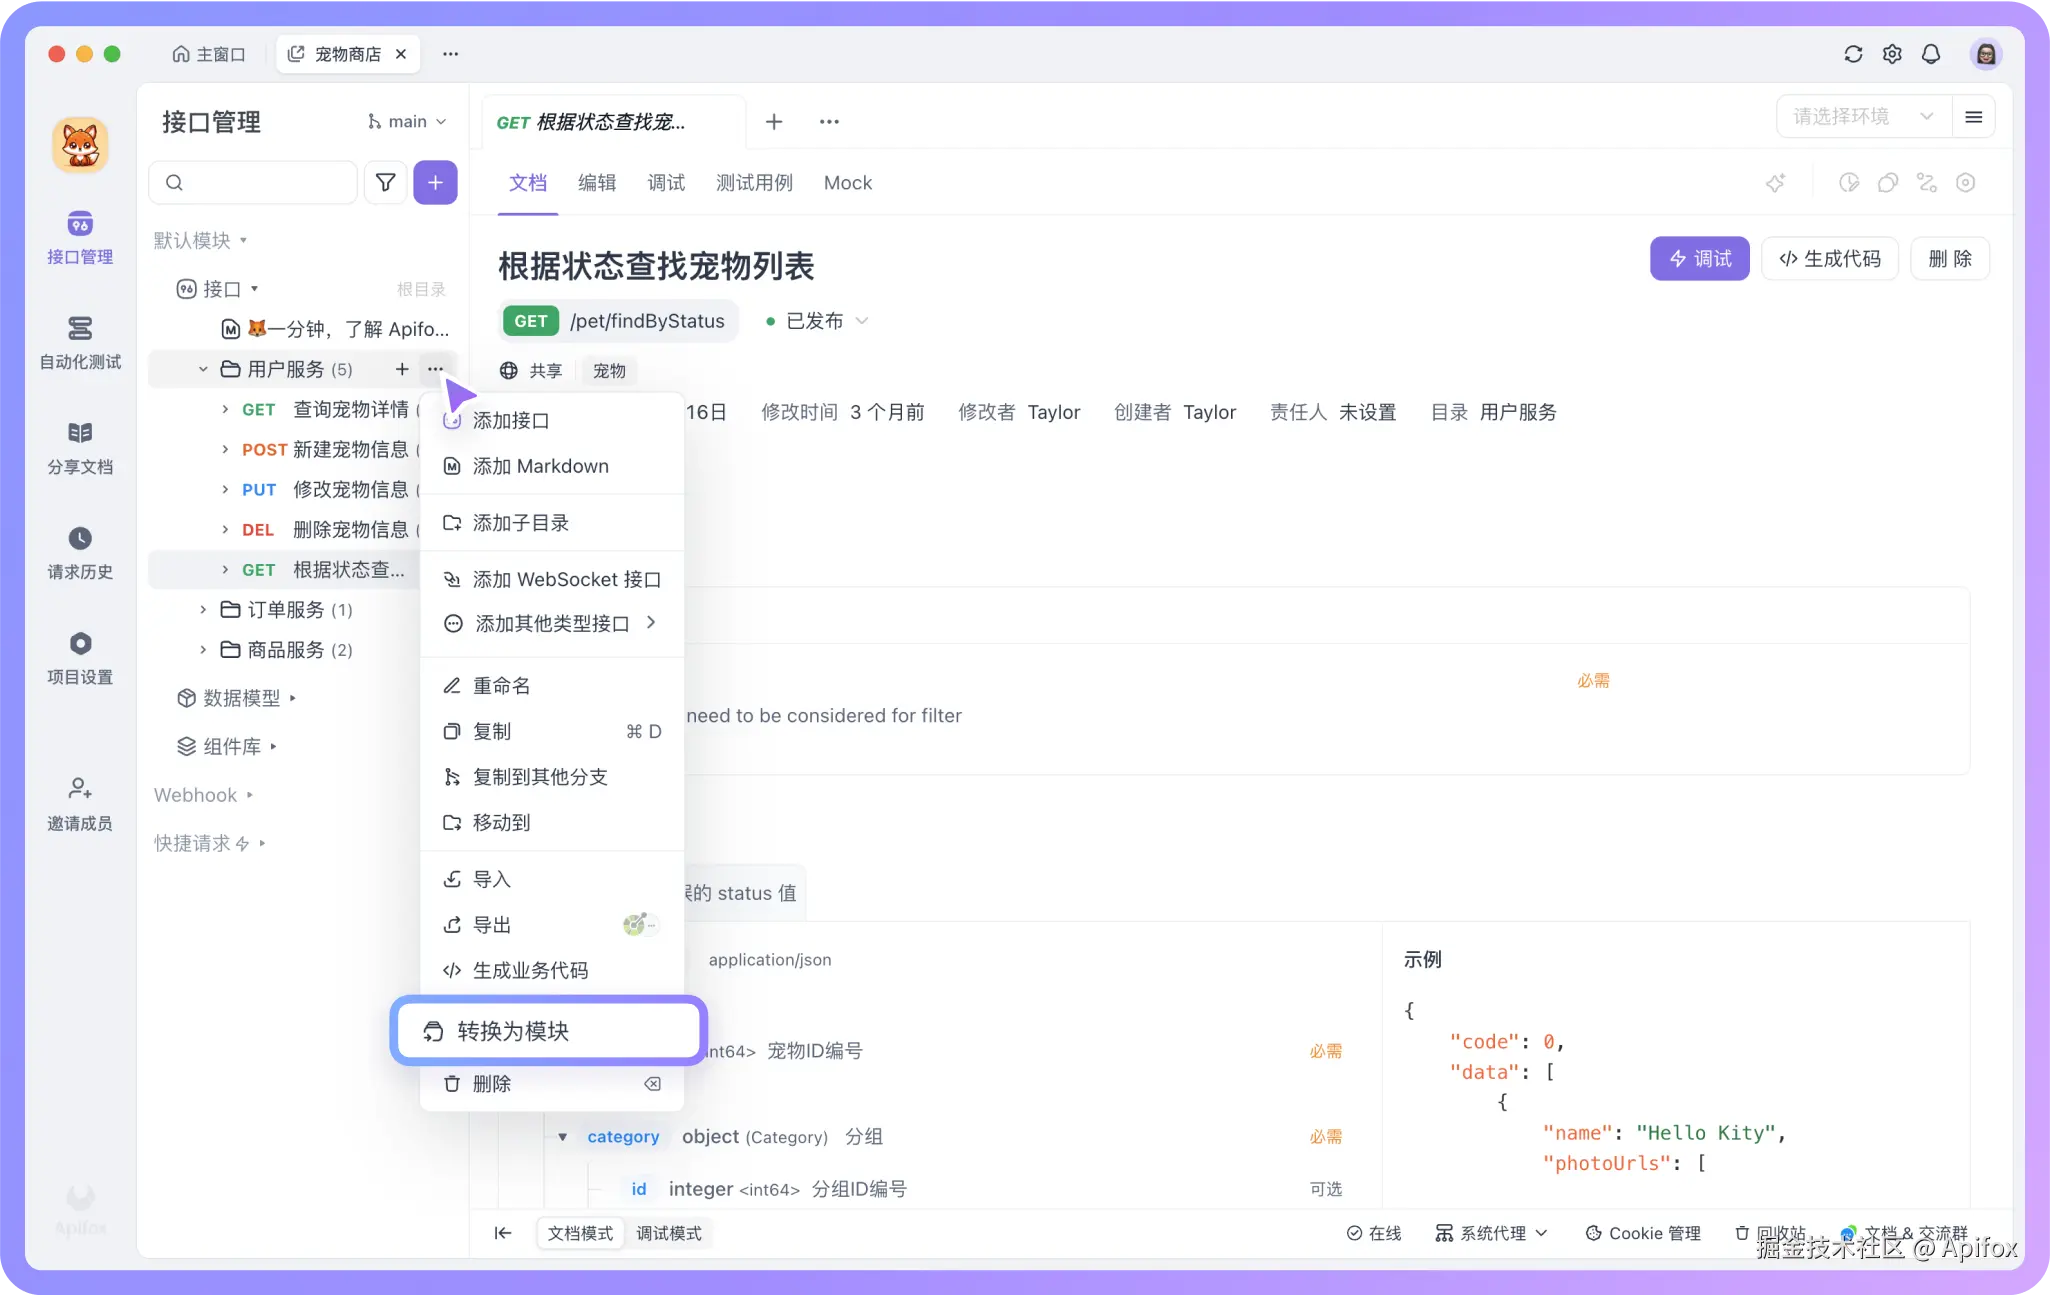Click the AI sparkle icon above the document
2050x1295 pixels.
tap(1777, 182)
